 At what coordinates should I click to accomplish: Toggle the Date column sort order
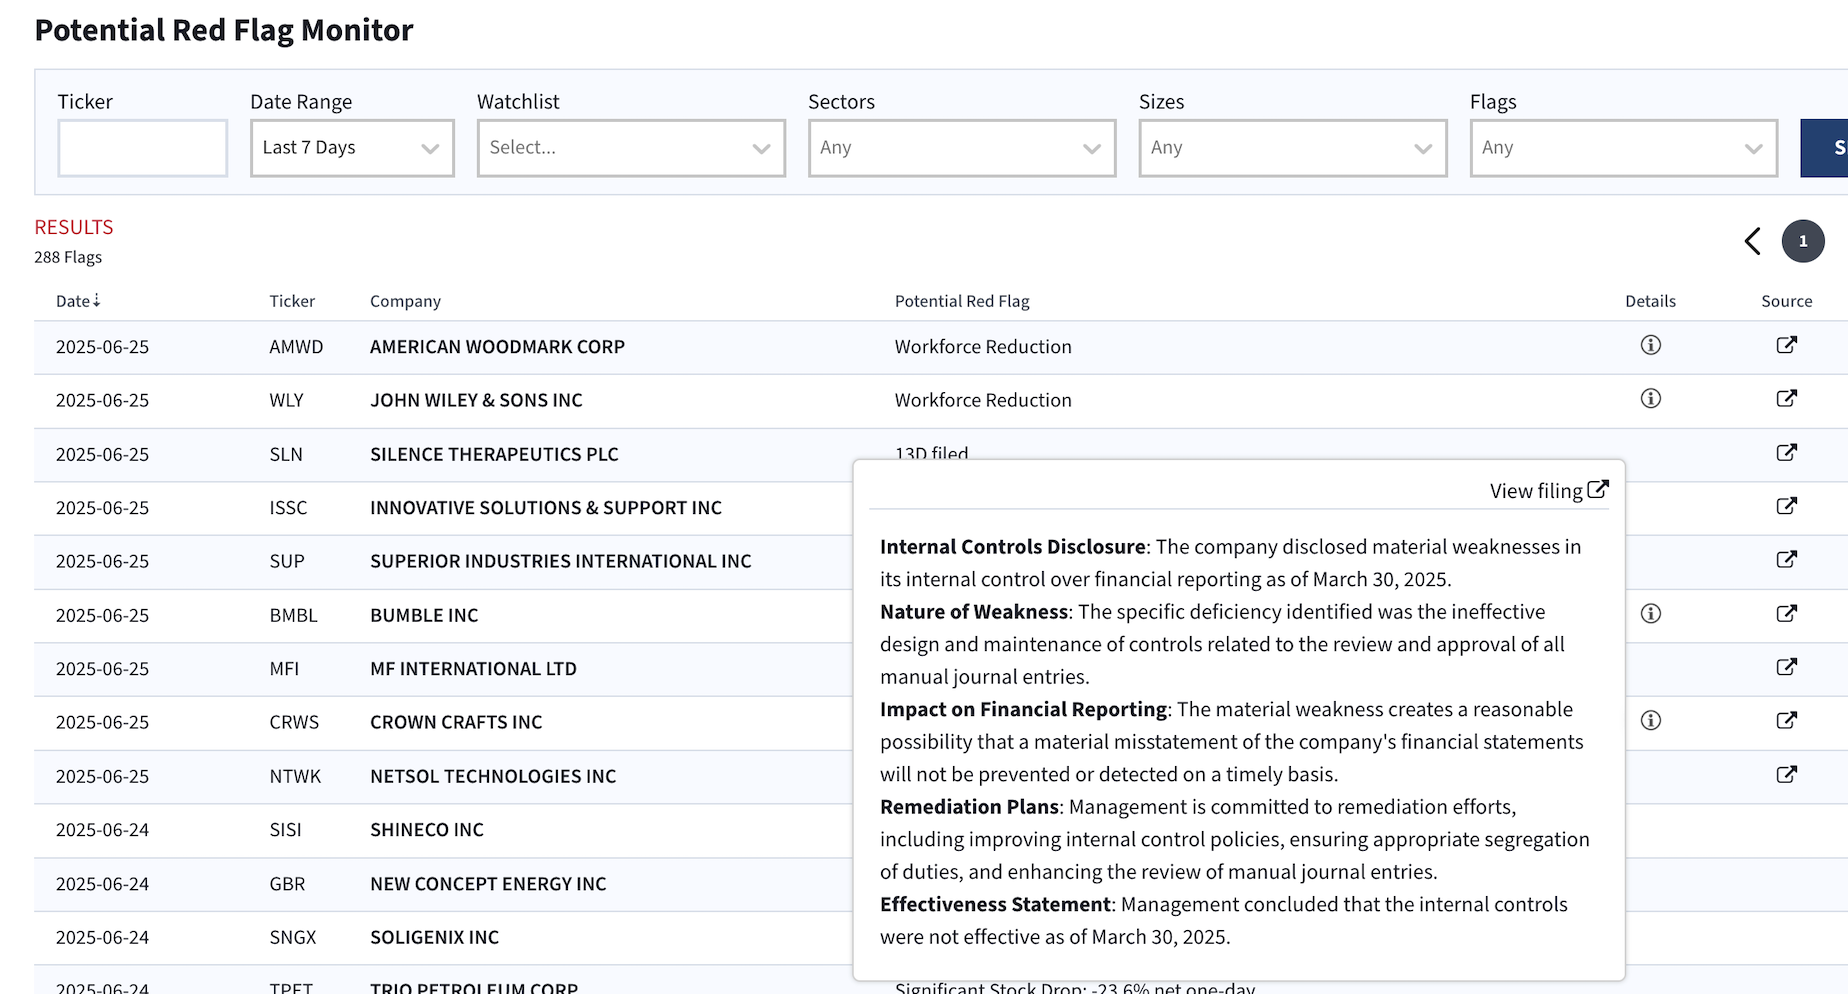point(78,300)
